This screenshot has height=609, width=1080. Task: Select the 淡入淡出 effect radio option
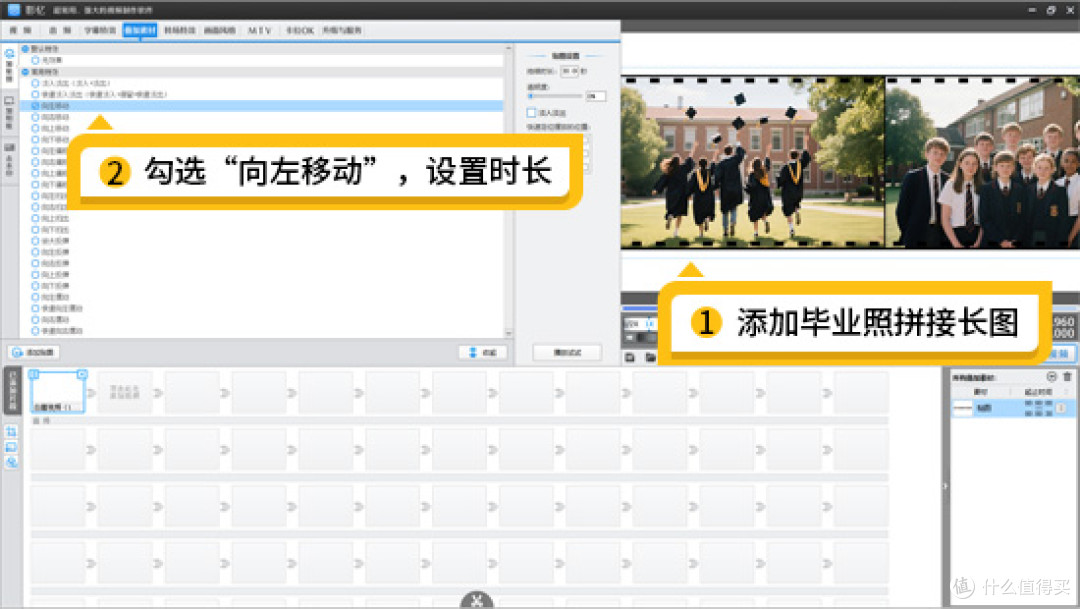35,83
